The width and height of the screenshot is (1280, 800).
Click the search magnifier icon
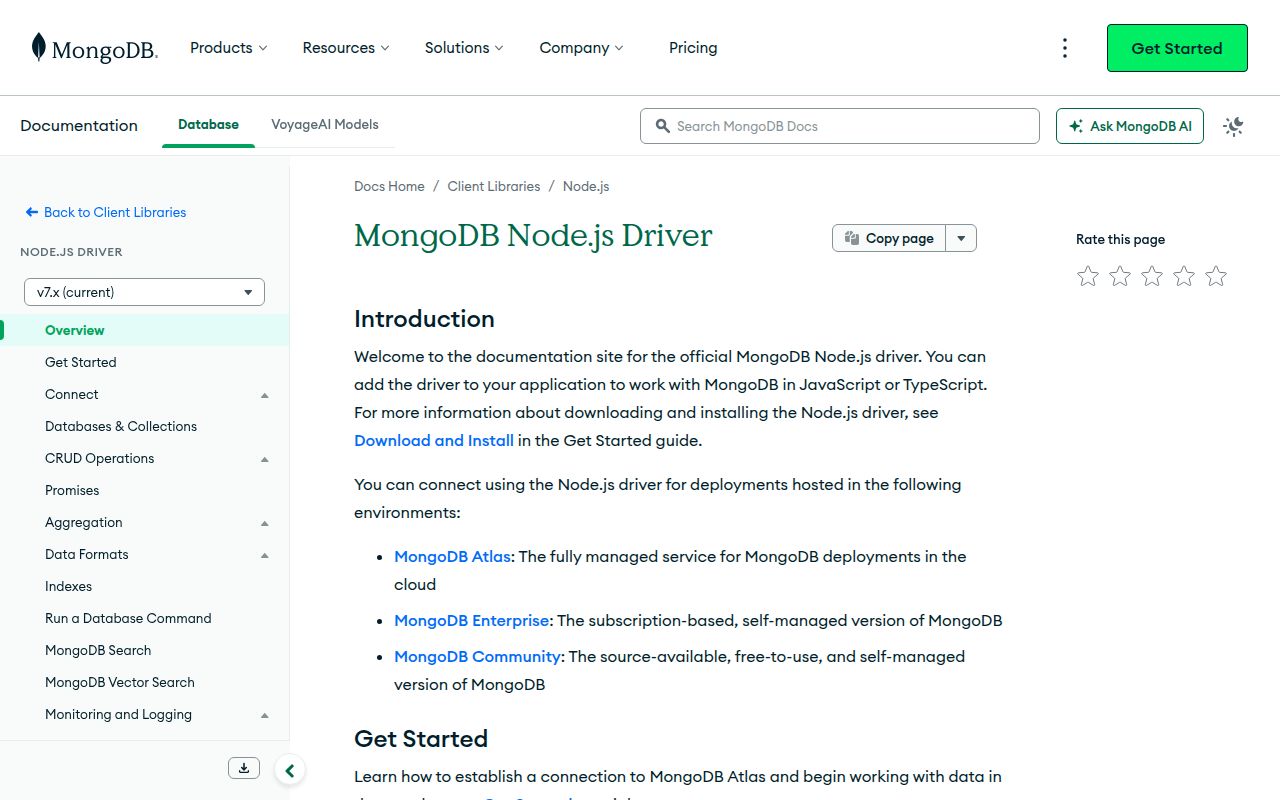662,126
